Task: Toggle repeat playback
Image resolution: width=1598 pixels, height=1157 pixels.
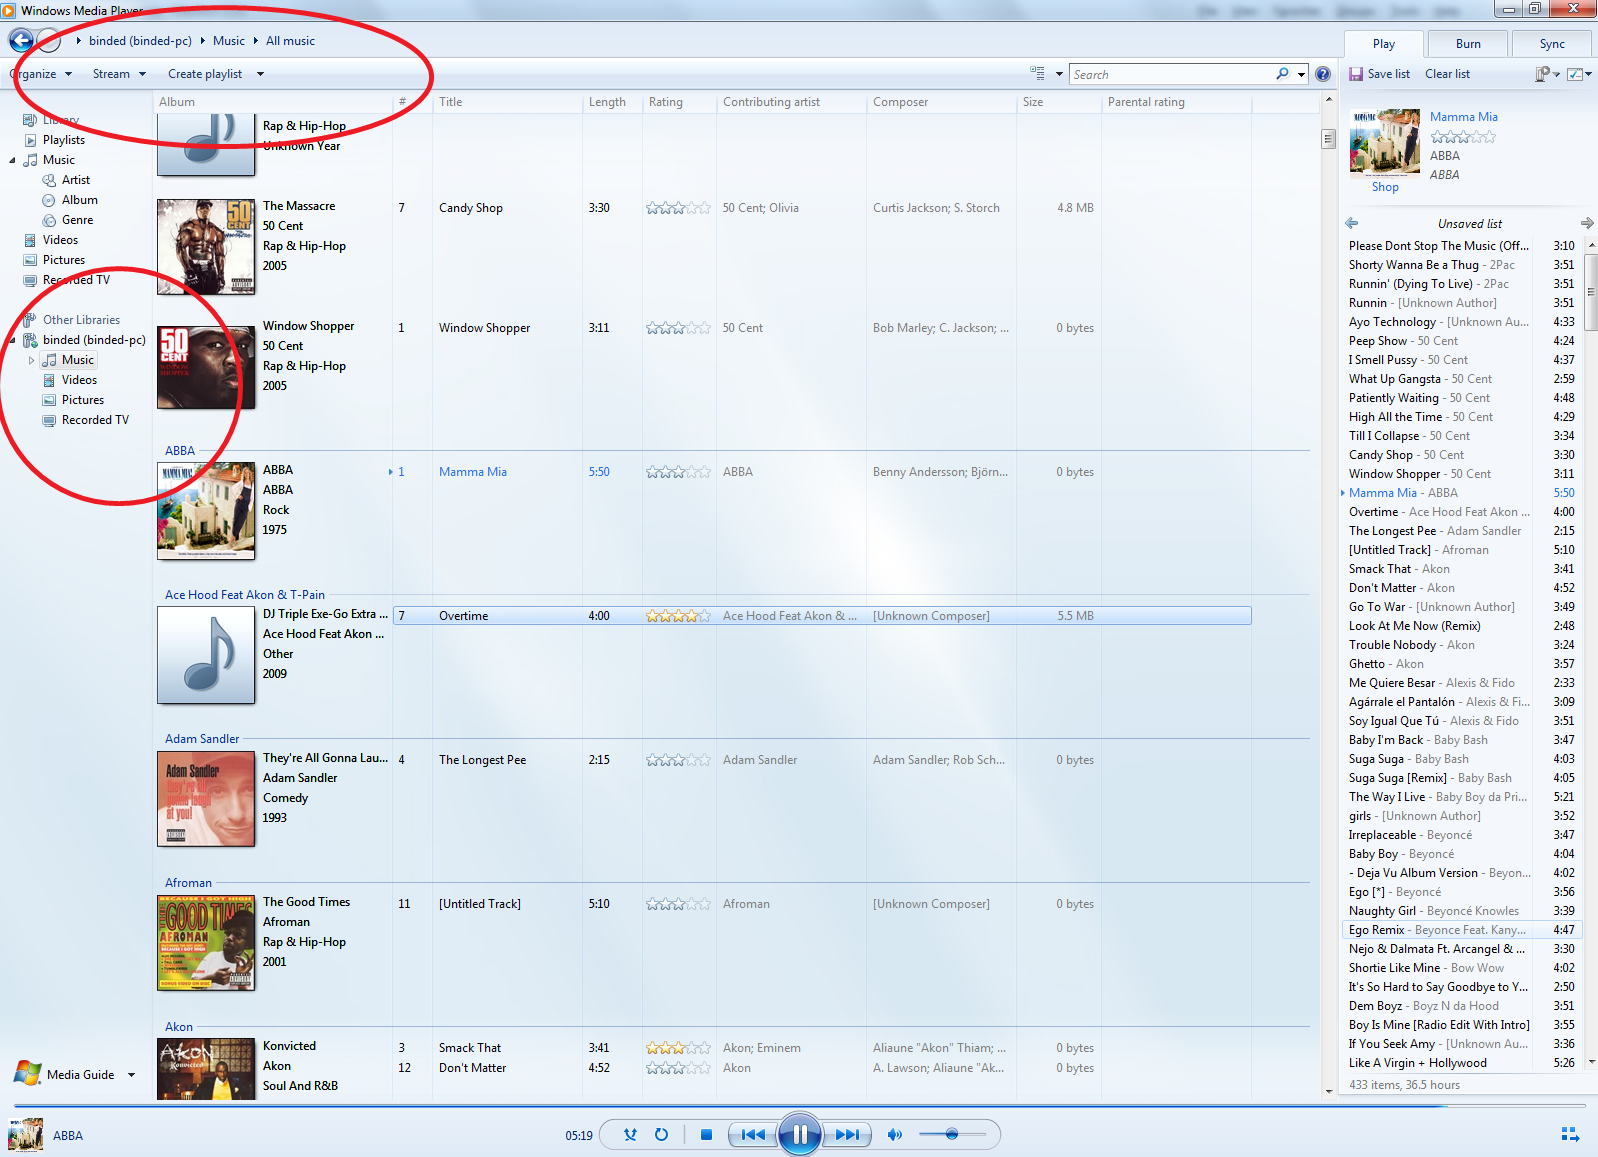Action: (x=661, y=1135)
